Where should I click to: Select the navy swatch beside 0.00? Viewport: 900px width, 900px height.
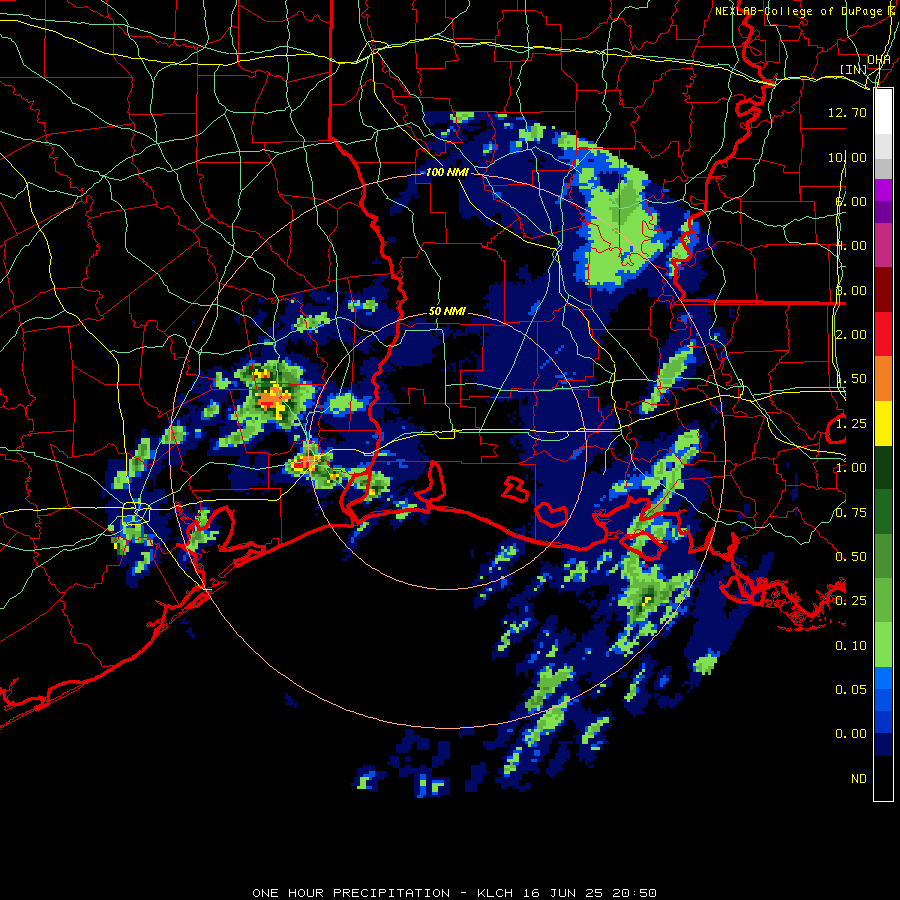click(883, 744)
